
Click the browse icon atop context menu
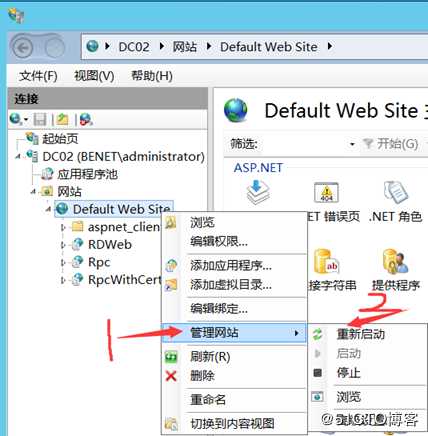171,222
